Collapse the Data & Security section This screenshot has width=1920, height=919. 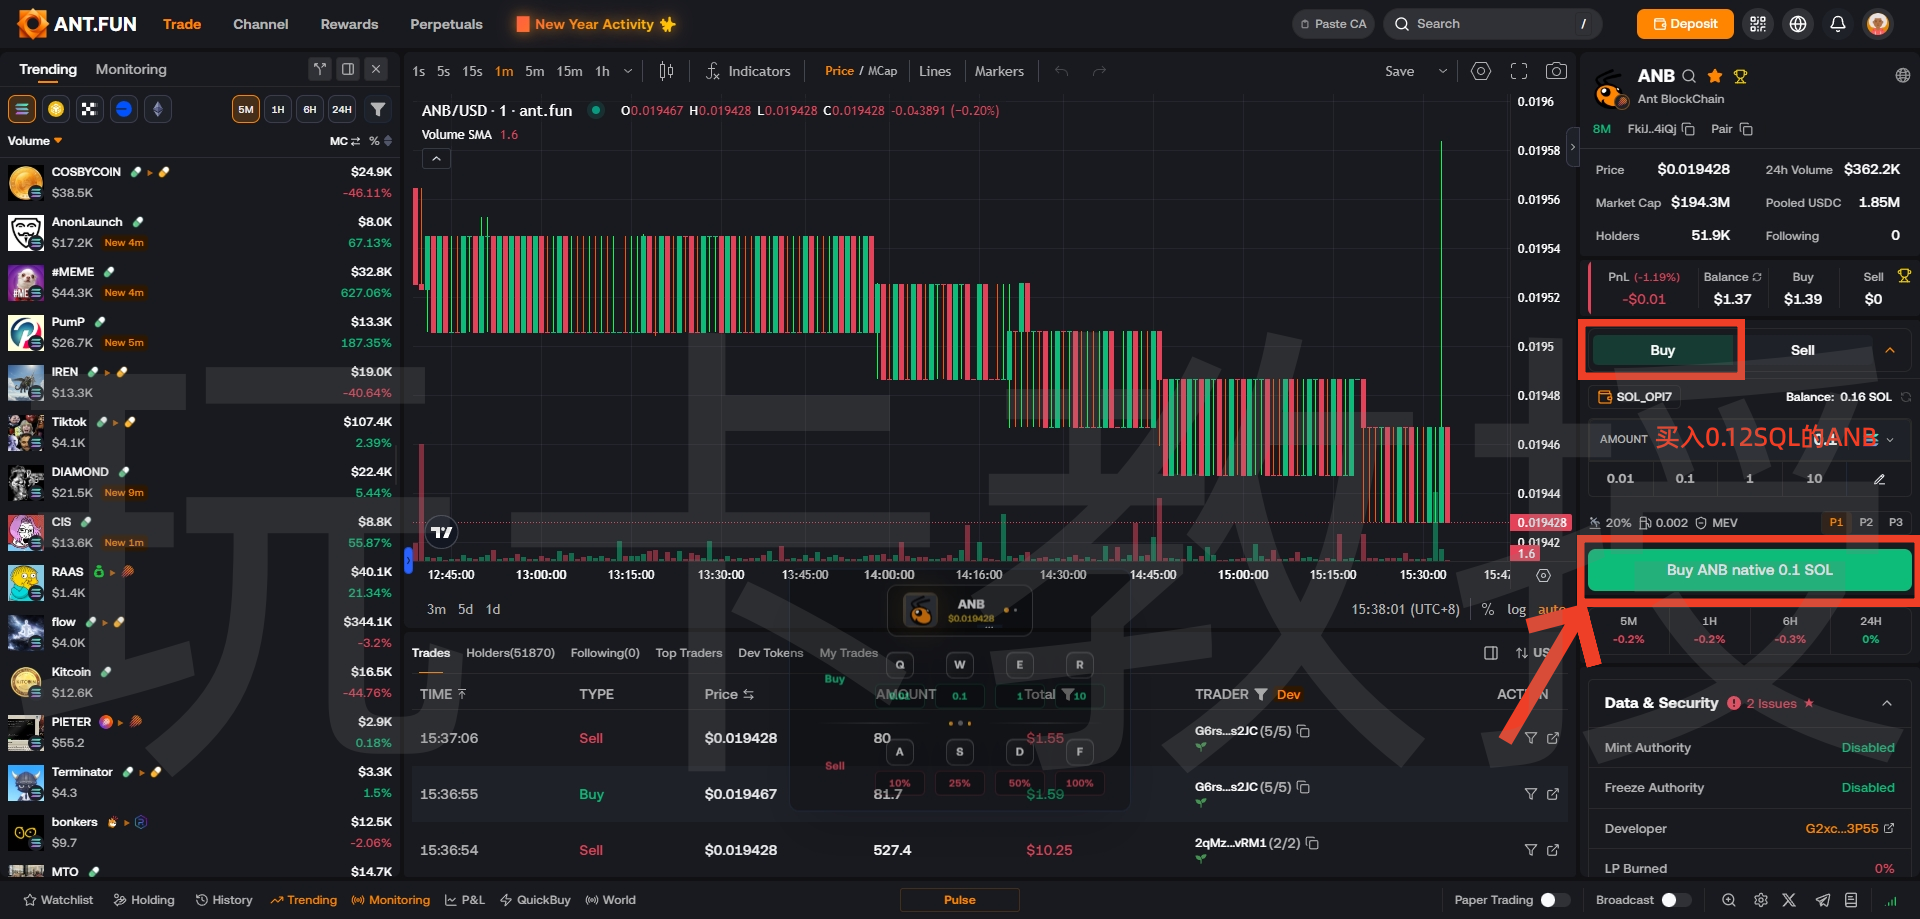1887,703
